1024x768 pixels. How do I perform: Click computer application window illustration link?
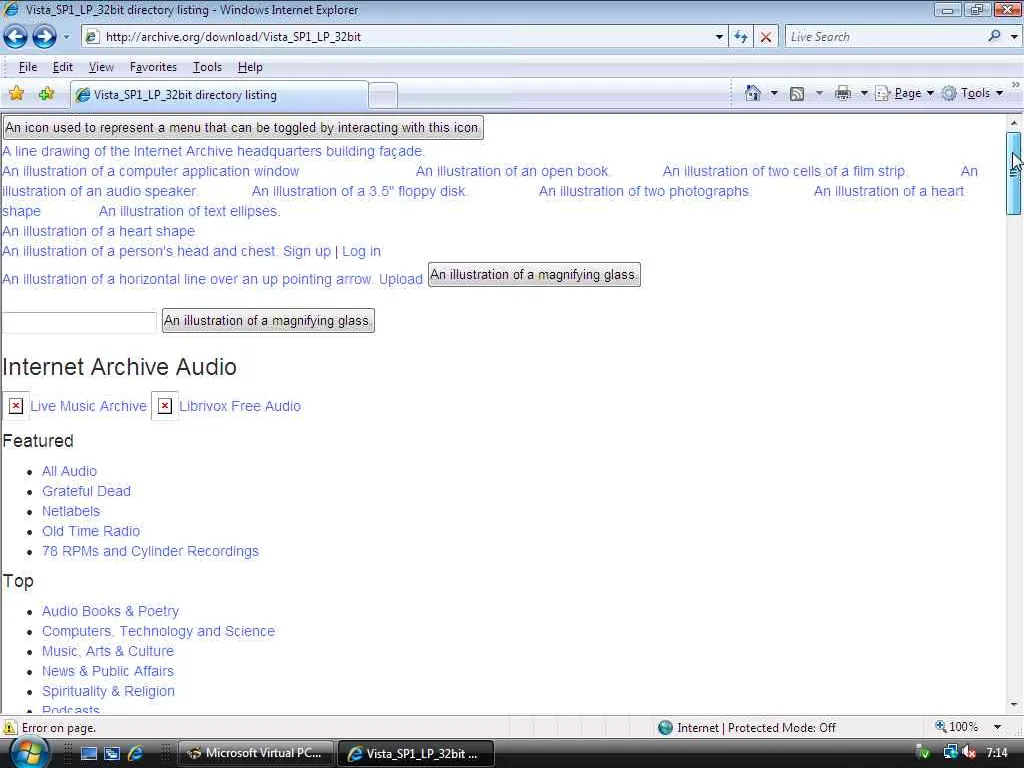pyautogui.click(x=150, y=171)
